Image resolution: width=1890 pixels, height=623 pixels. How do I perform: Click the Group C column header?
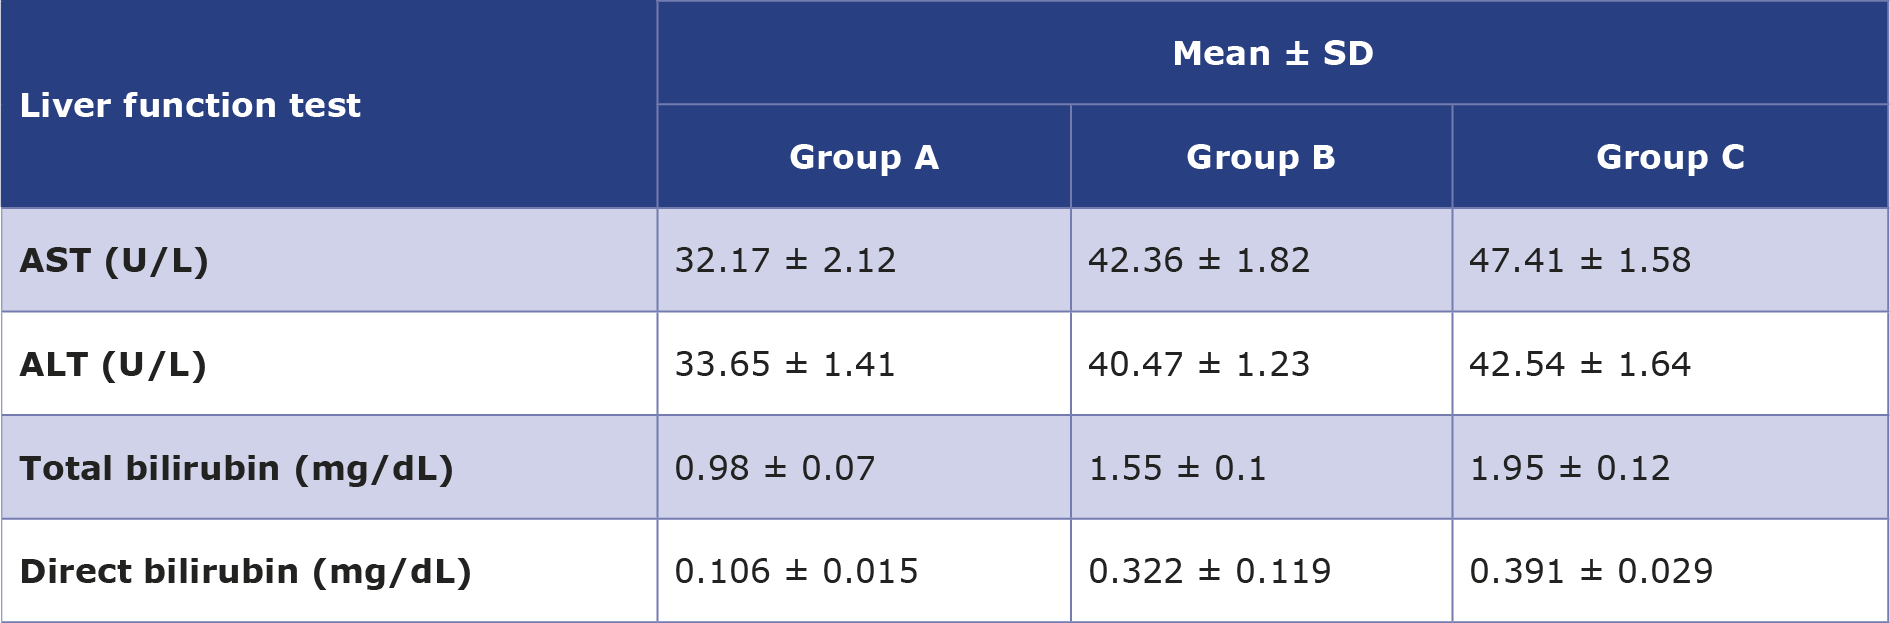[x=1670, y=157]
